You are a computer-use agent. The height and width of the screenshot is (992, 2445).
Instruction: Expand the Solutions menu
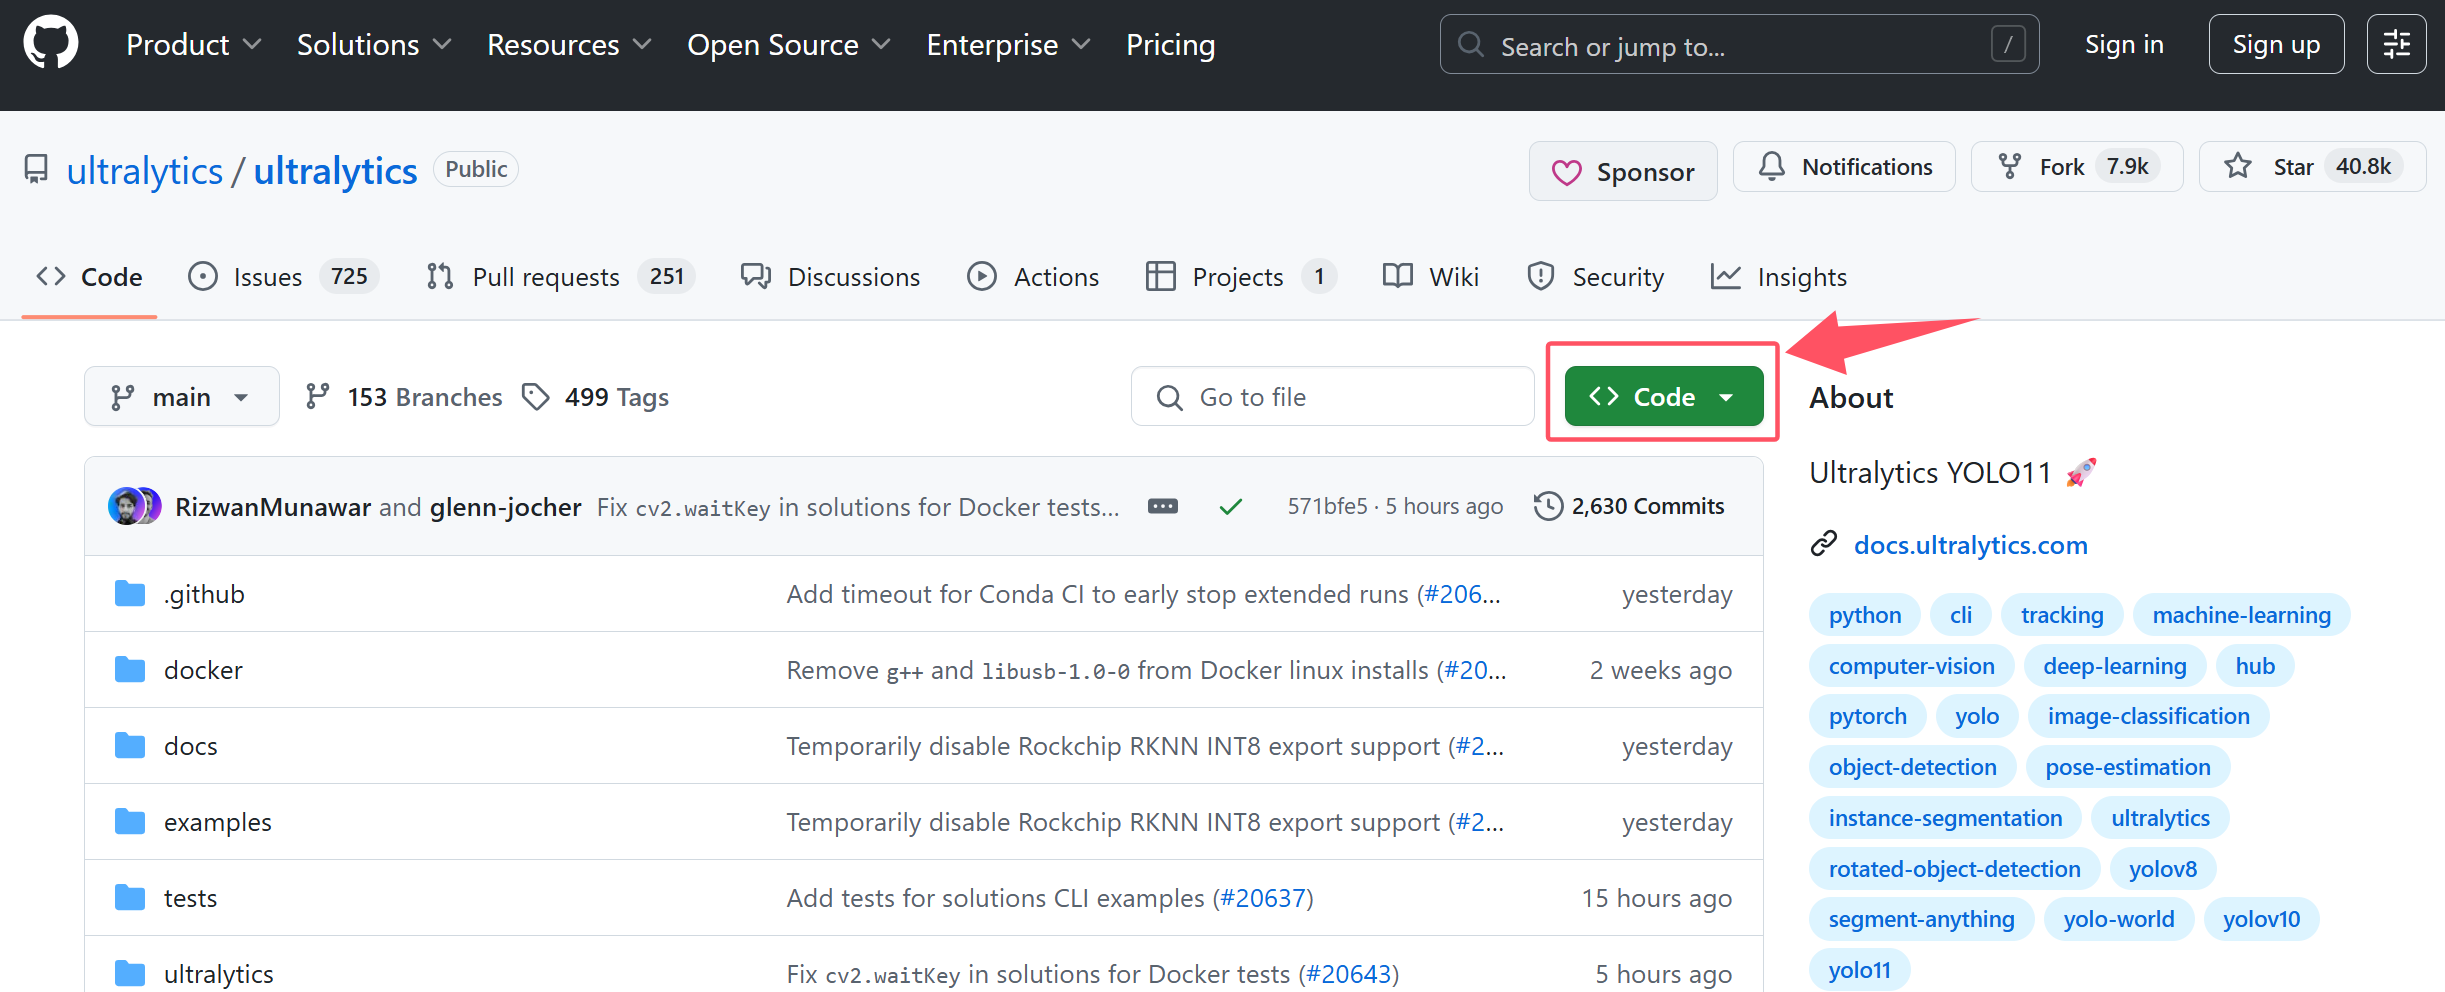click(x=375, y=45)
